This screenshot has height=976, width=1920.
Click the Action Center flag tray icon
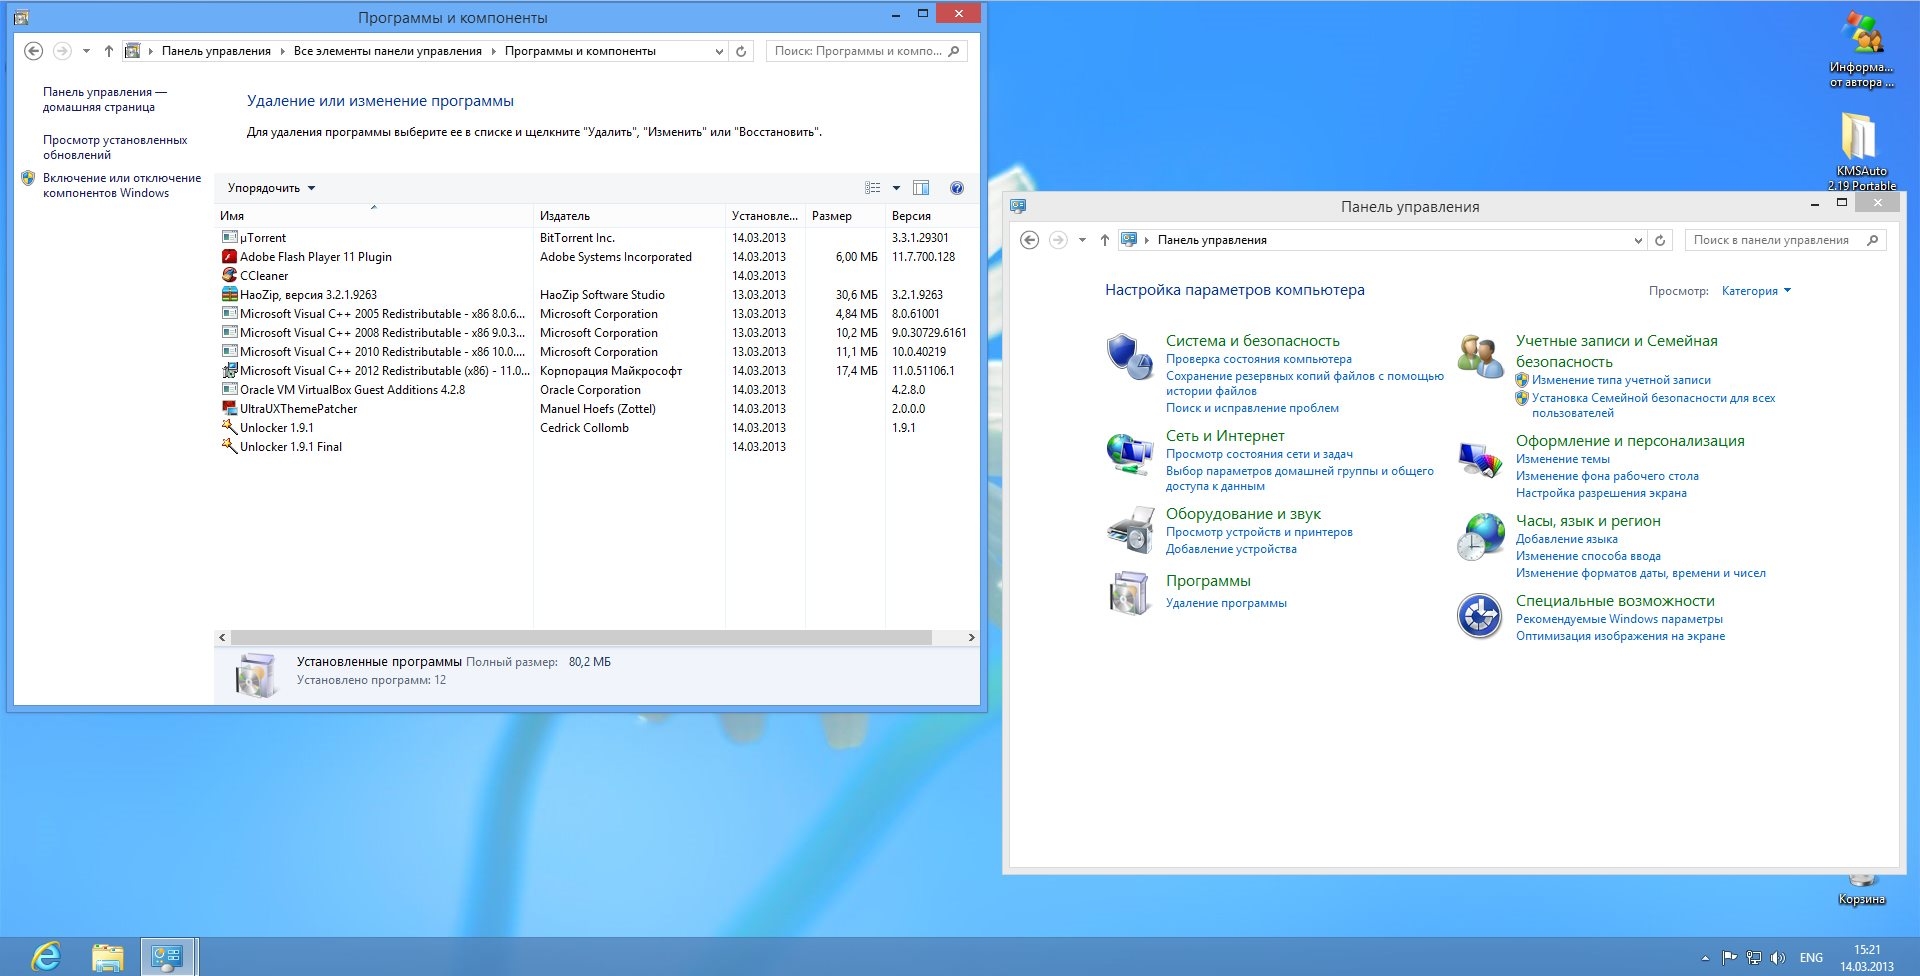coord(1730,958)
